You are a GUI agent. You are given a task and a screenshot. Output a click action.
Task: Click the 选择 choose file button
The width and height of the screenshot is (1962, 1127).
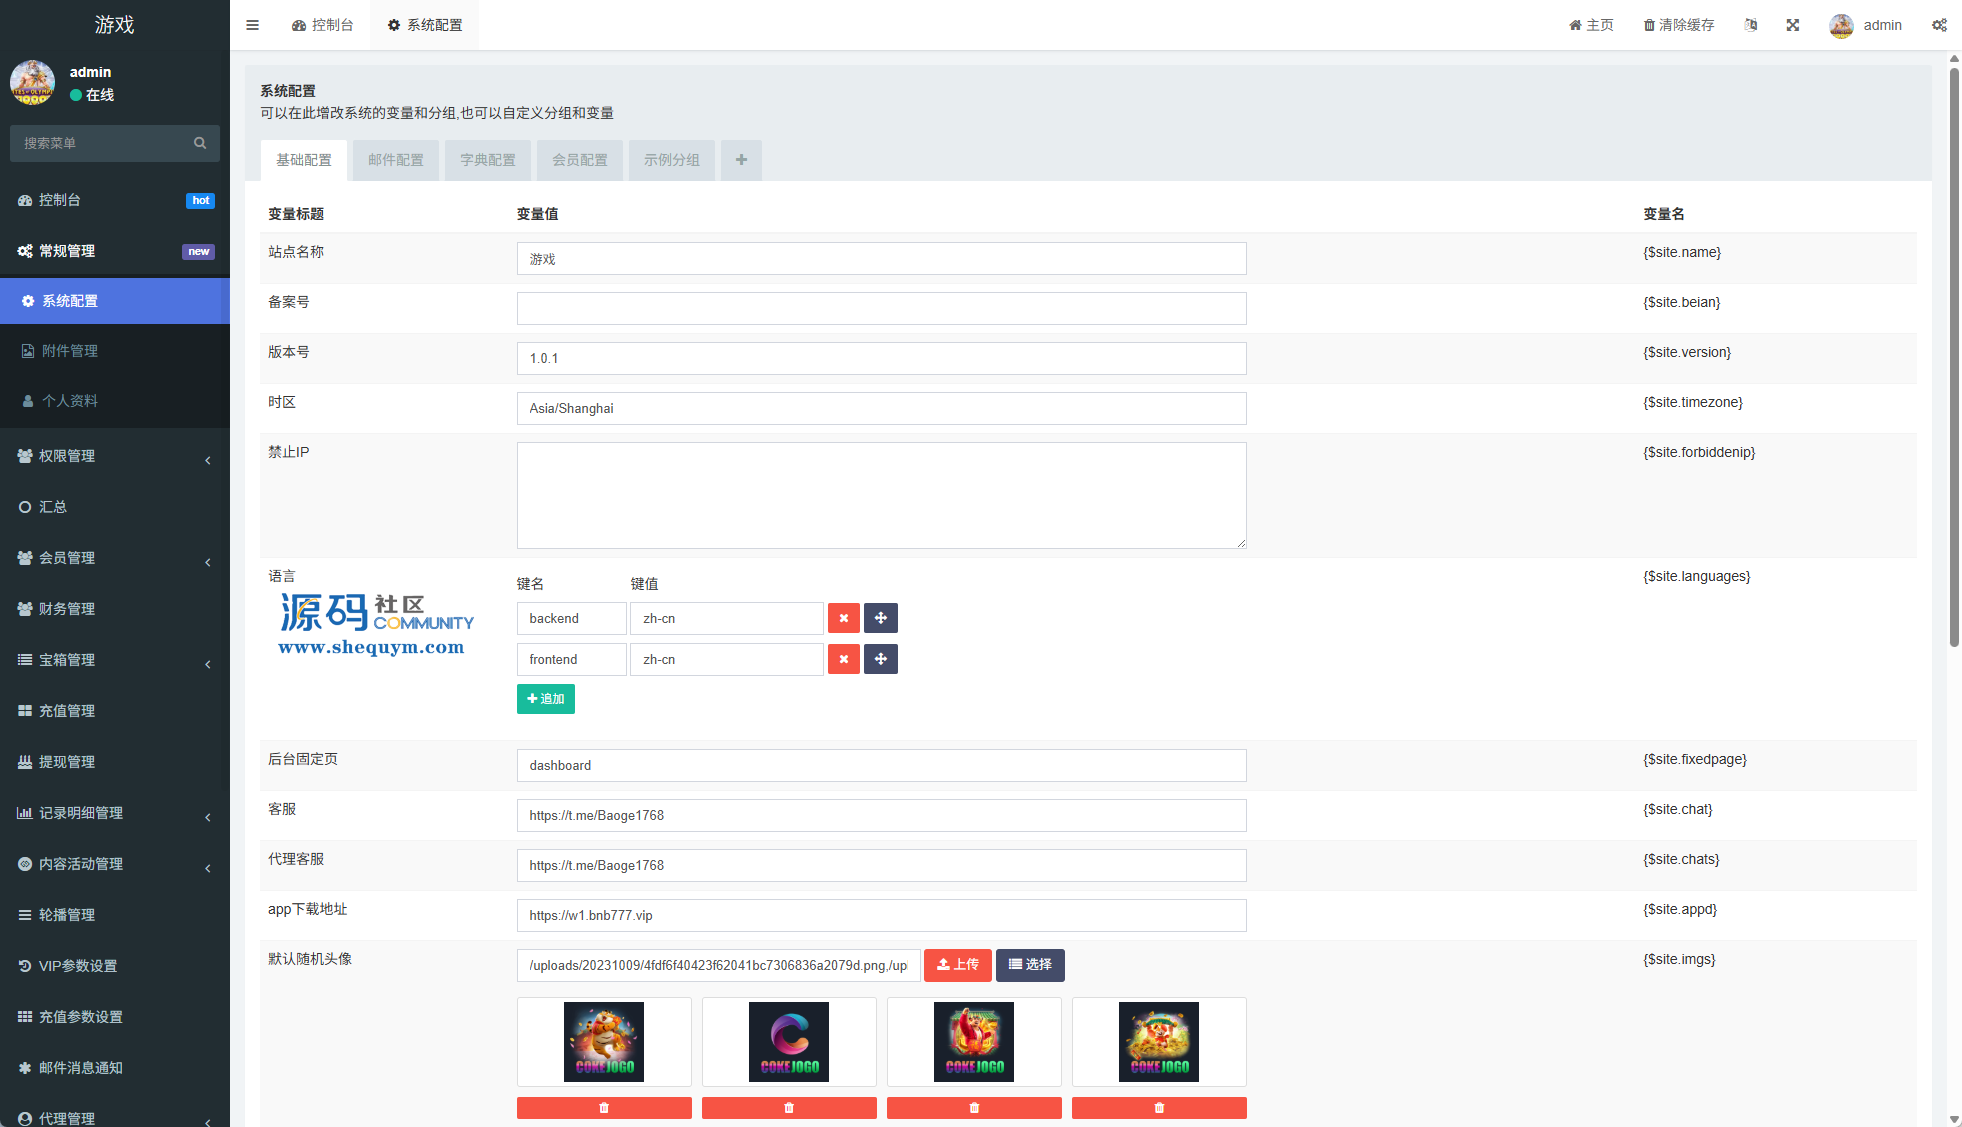(1029, 965)
